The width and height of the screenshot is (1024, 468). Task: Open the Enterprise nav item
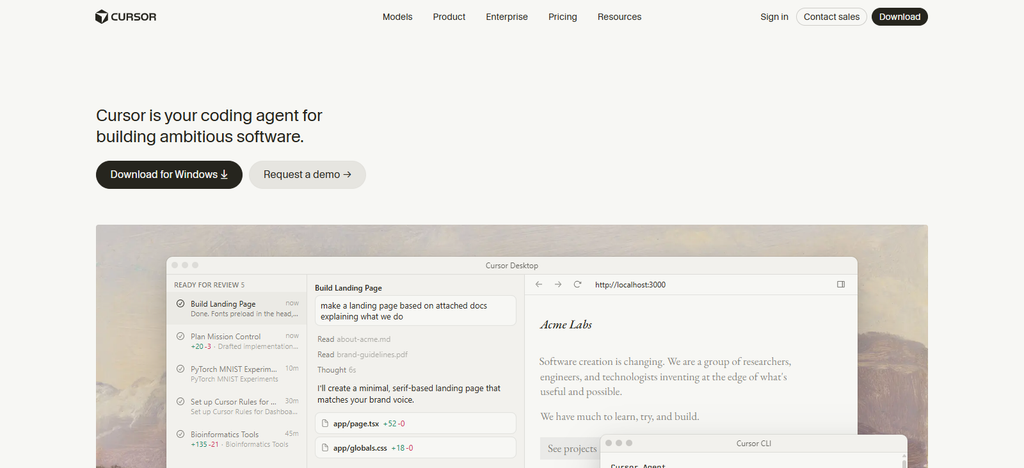507,17
